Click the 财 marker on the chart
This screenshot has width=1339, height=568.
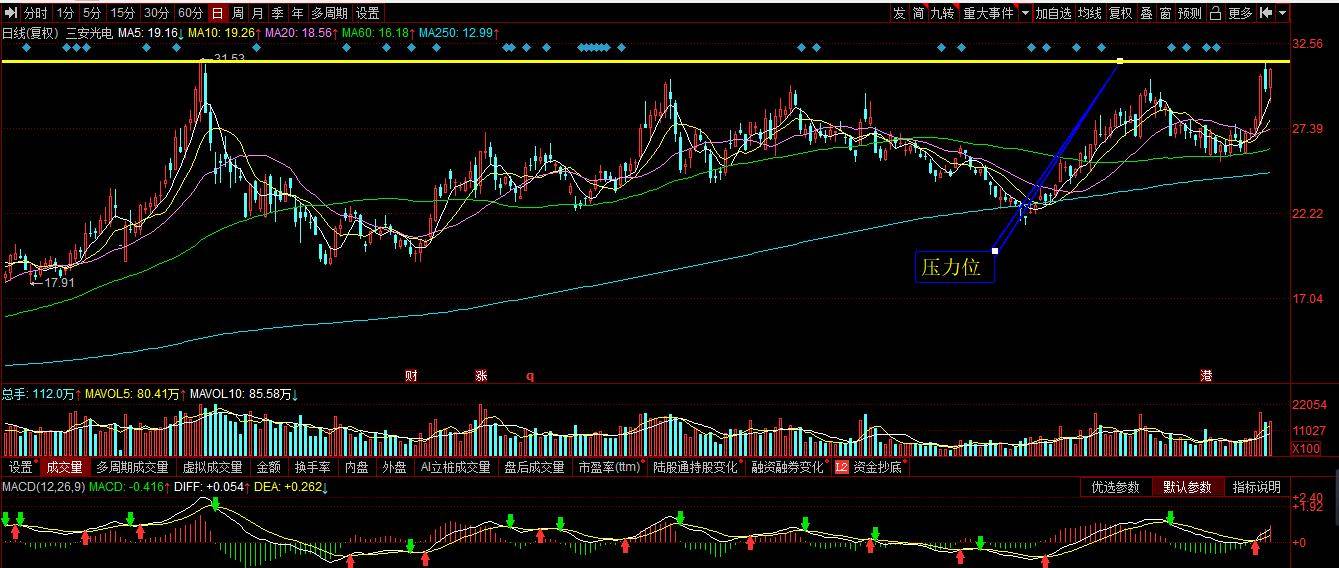point(410,376)
